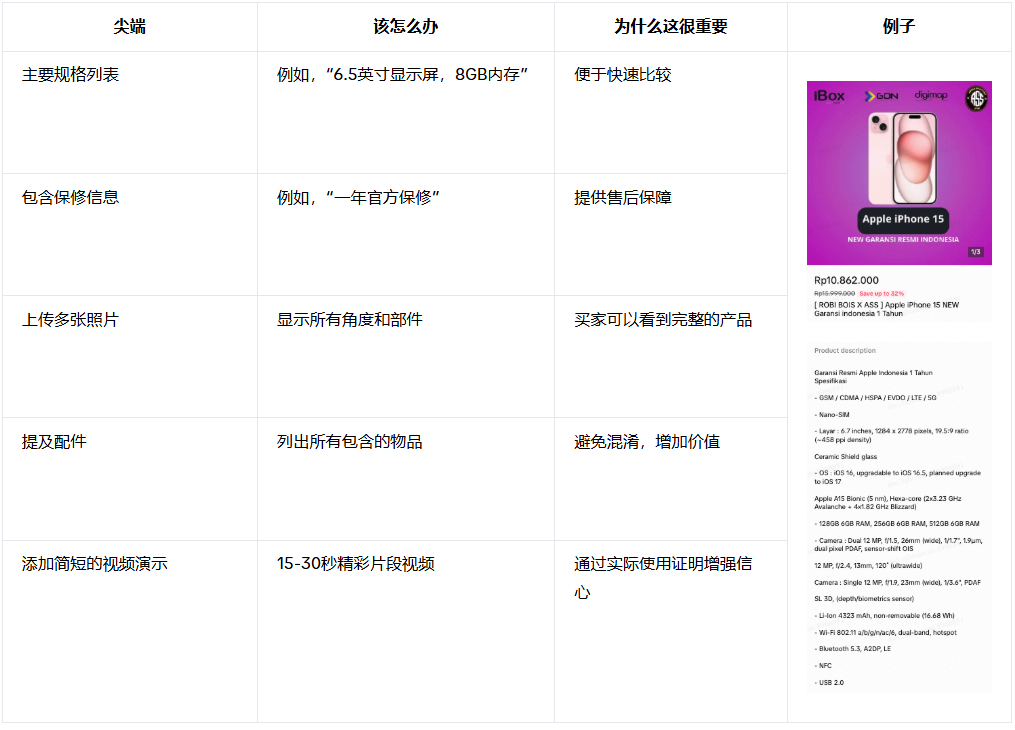This screenshot has width=1015, height=730.
Task: Open the ROBI BOIS X ASS listing title
Action: click(x=885, y=308)
